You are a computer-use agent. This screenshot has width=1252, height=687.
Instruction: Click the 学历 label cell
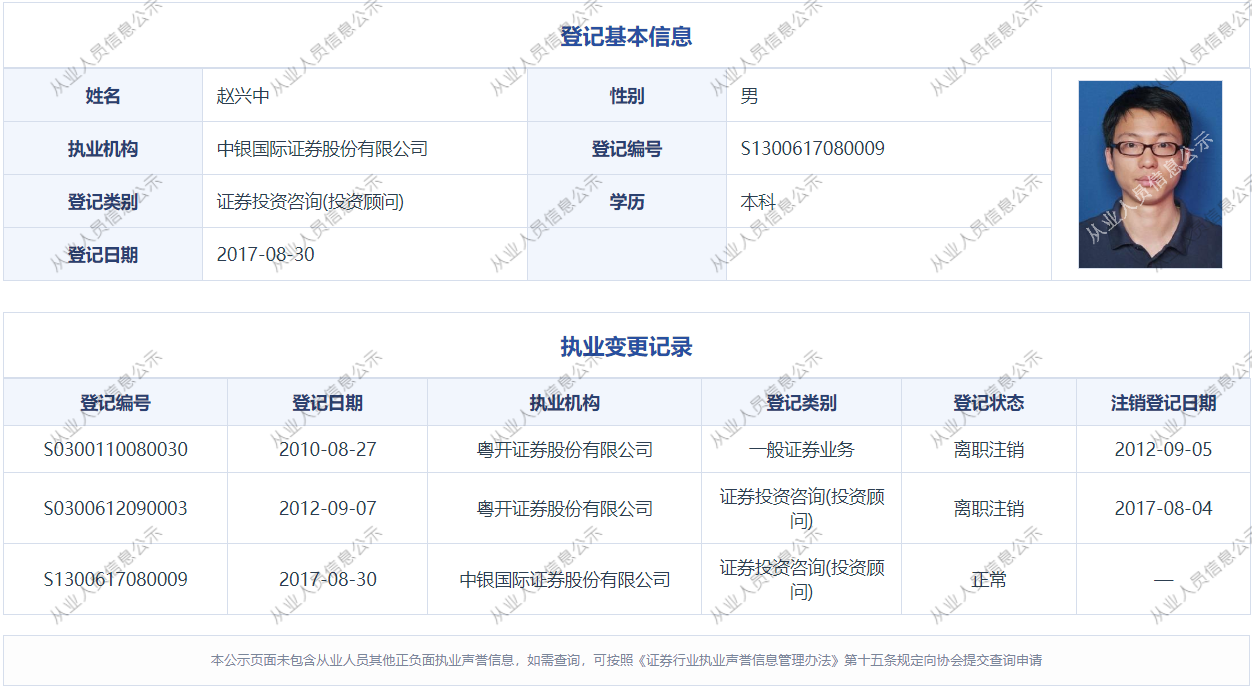627,202
